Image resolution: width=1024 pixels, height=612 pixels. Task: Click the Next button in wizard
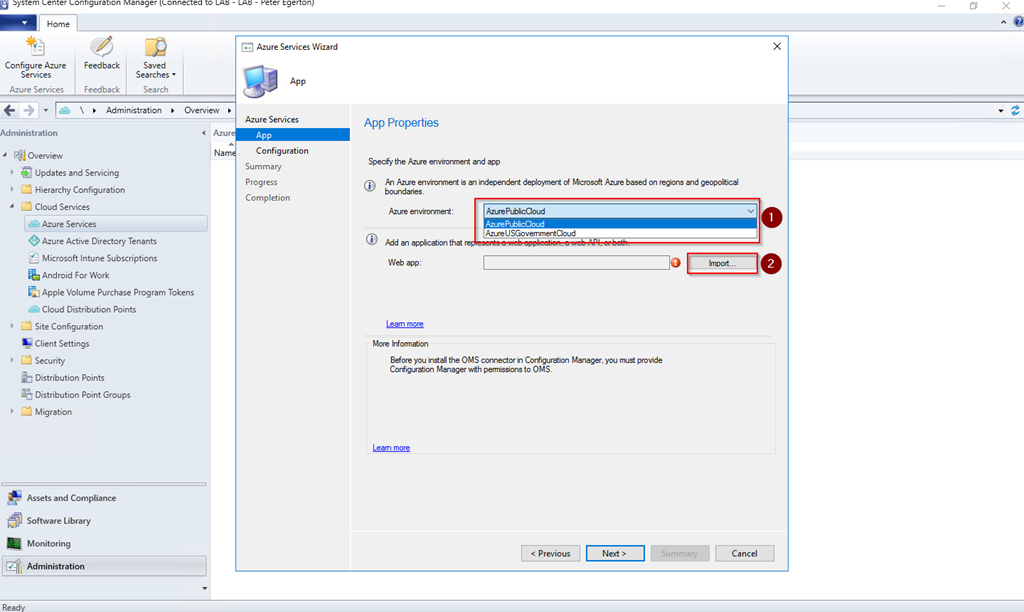[613, 553]
